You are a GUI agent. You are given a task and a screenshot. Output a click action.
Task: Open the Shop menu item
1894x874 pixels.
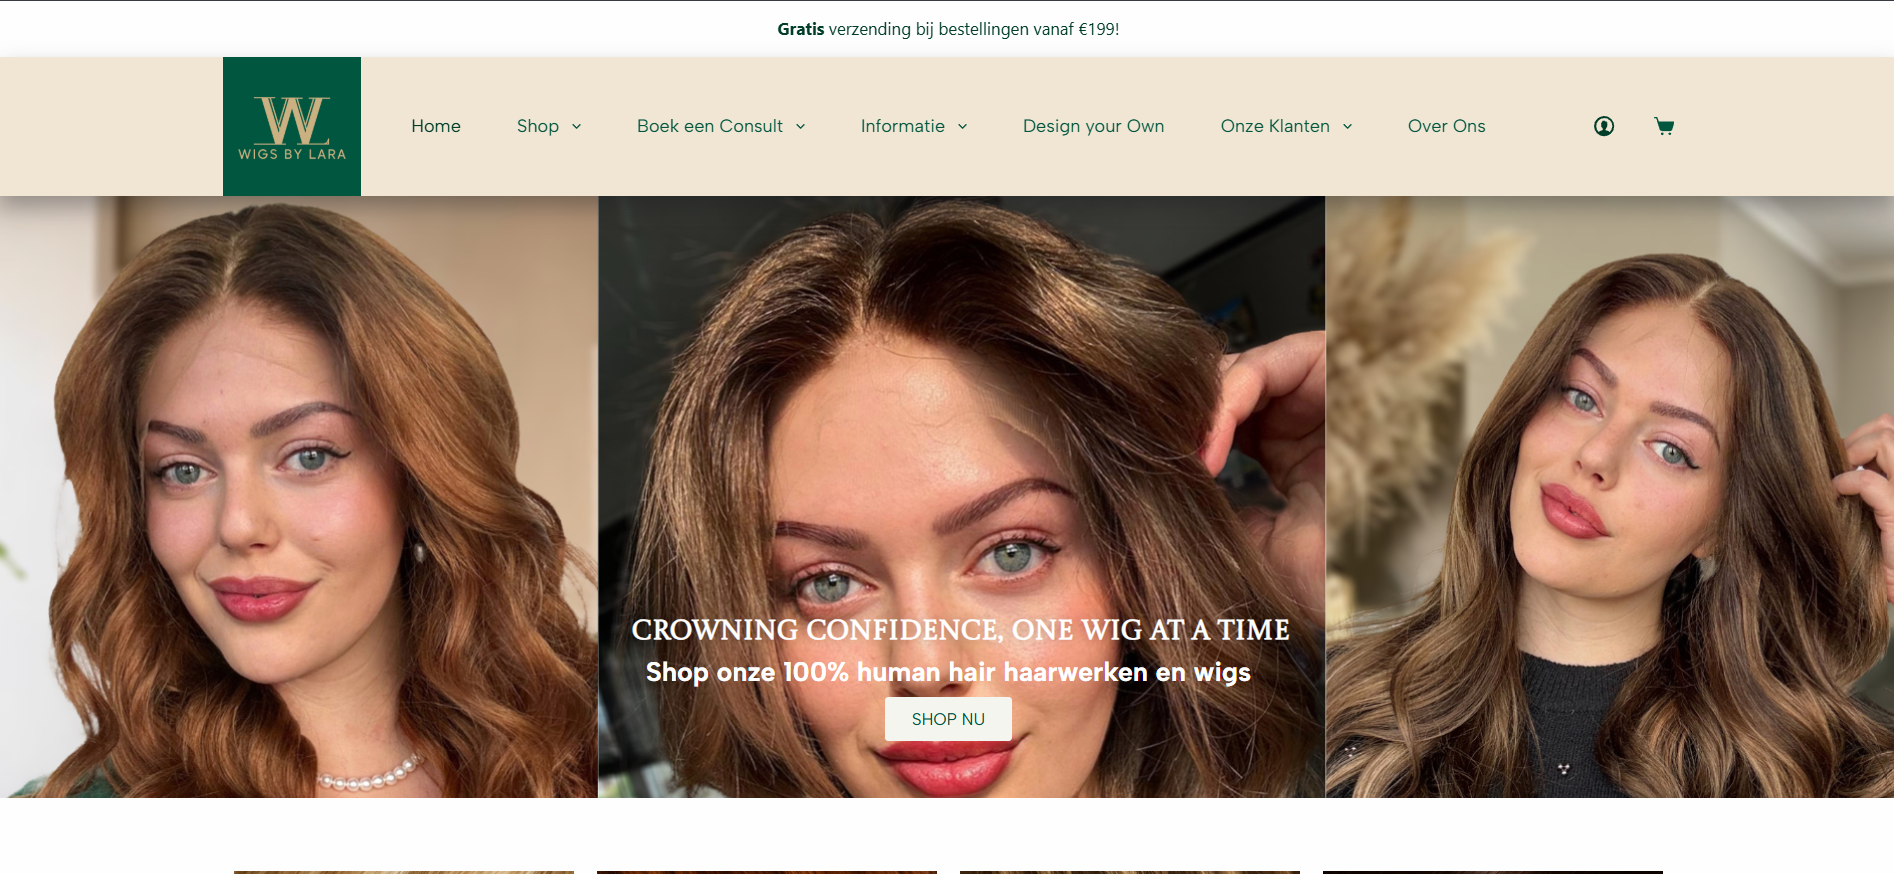click(538, 126)
